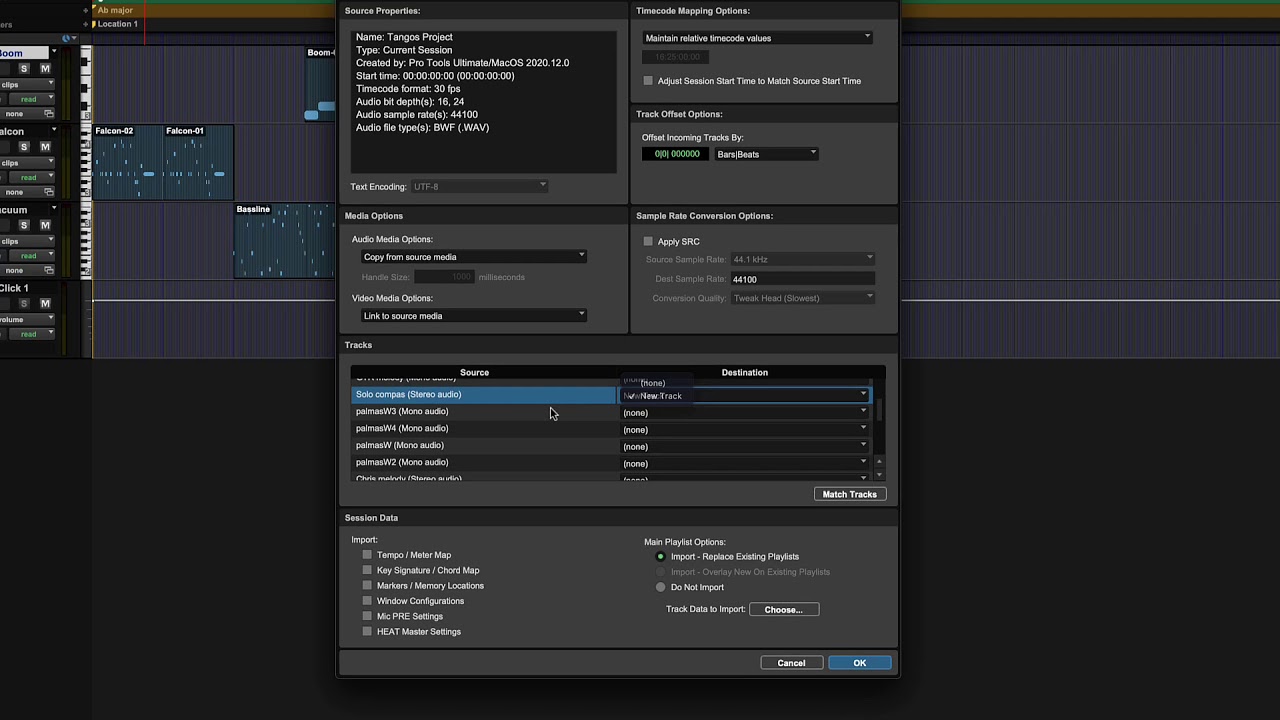Select the Falcon-02 MIDI clip
This screenshot has height=720, width=1280.
tap(128, 163)
